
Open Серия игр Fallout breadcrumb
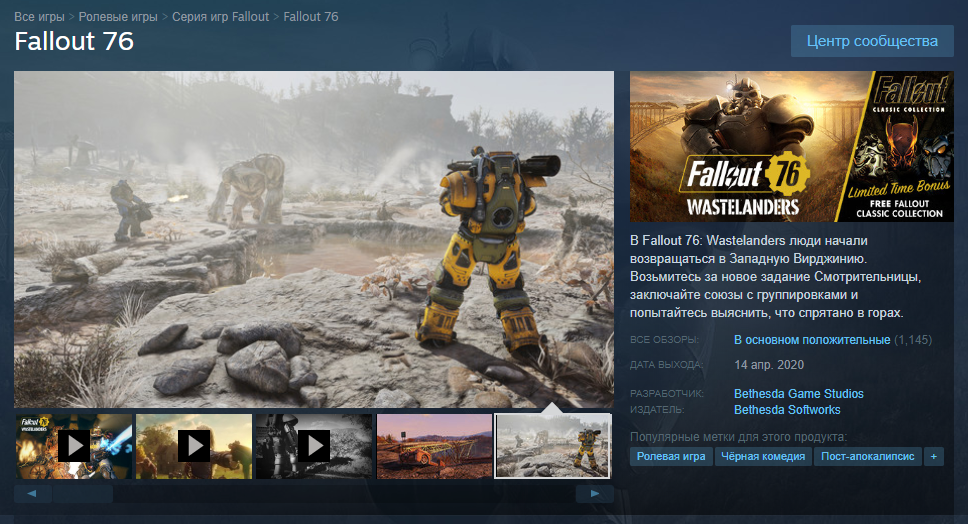point(220,17)
